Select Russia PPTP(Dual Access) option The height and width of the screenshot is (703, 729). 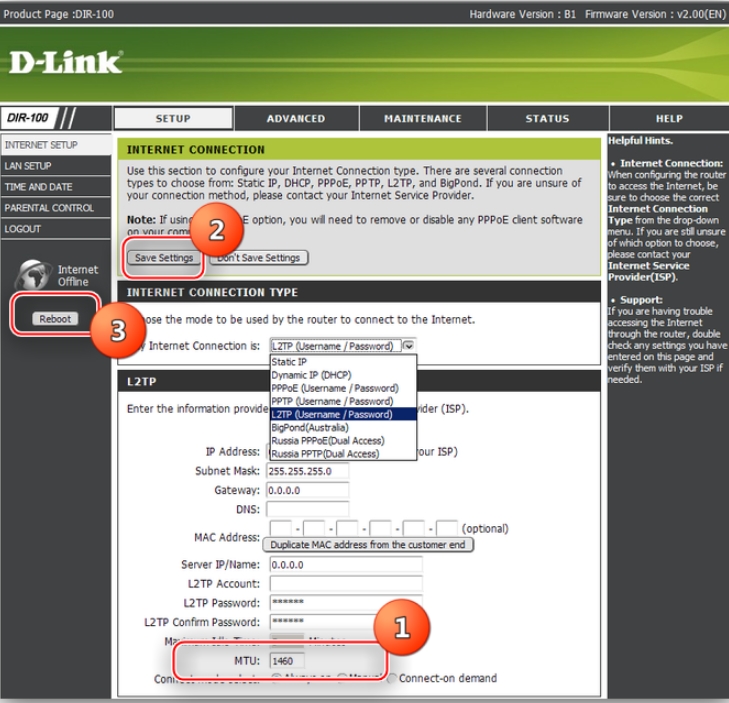(x=343, y=453)
